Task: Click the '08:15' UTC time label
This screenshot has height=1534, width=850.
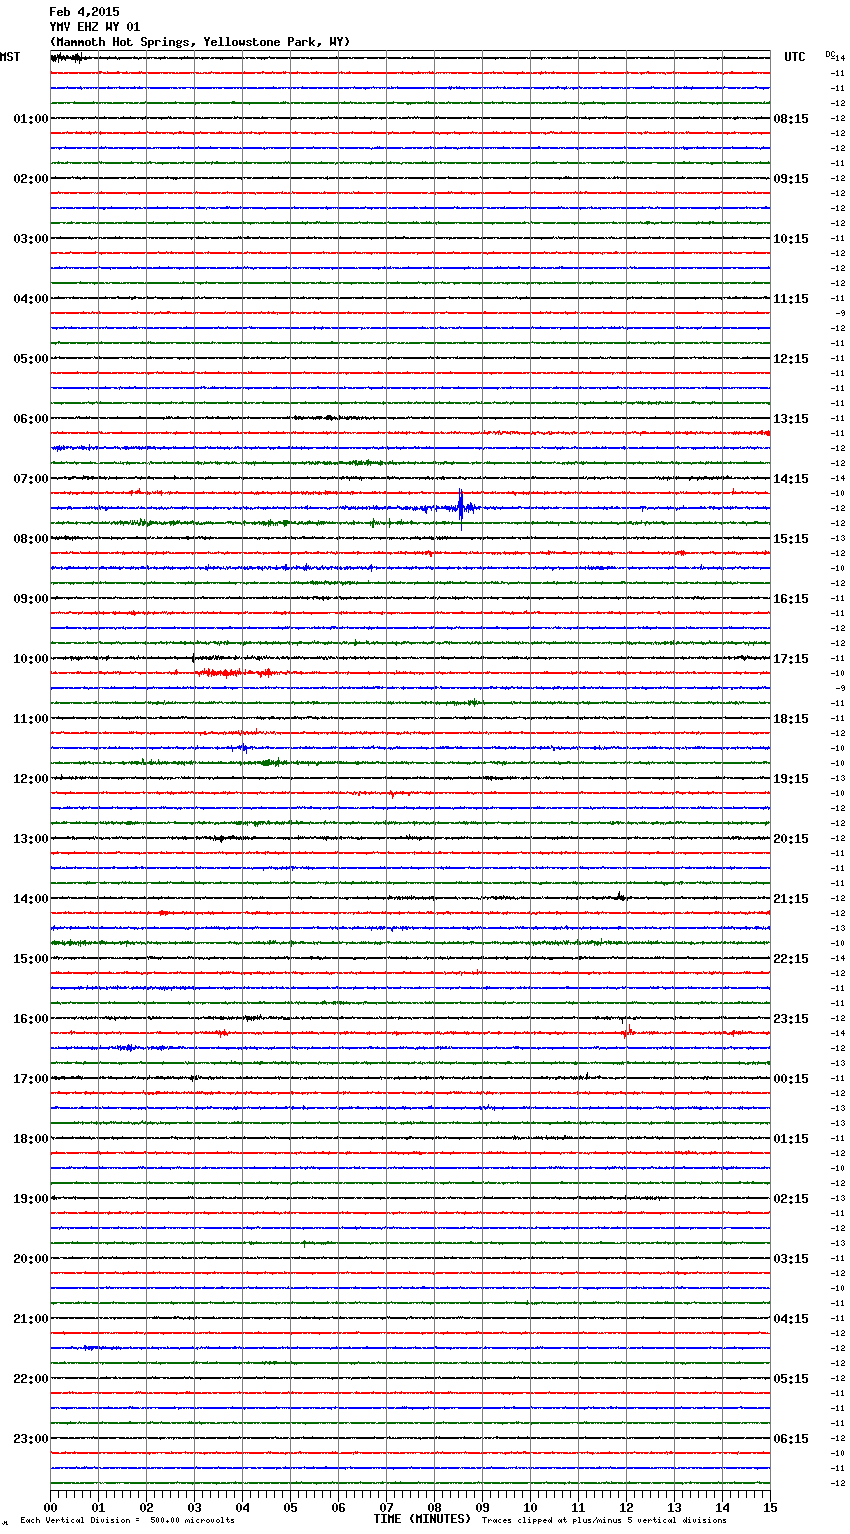Action: click(791, 119)
